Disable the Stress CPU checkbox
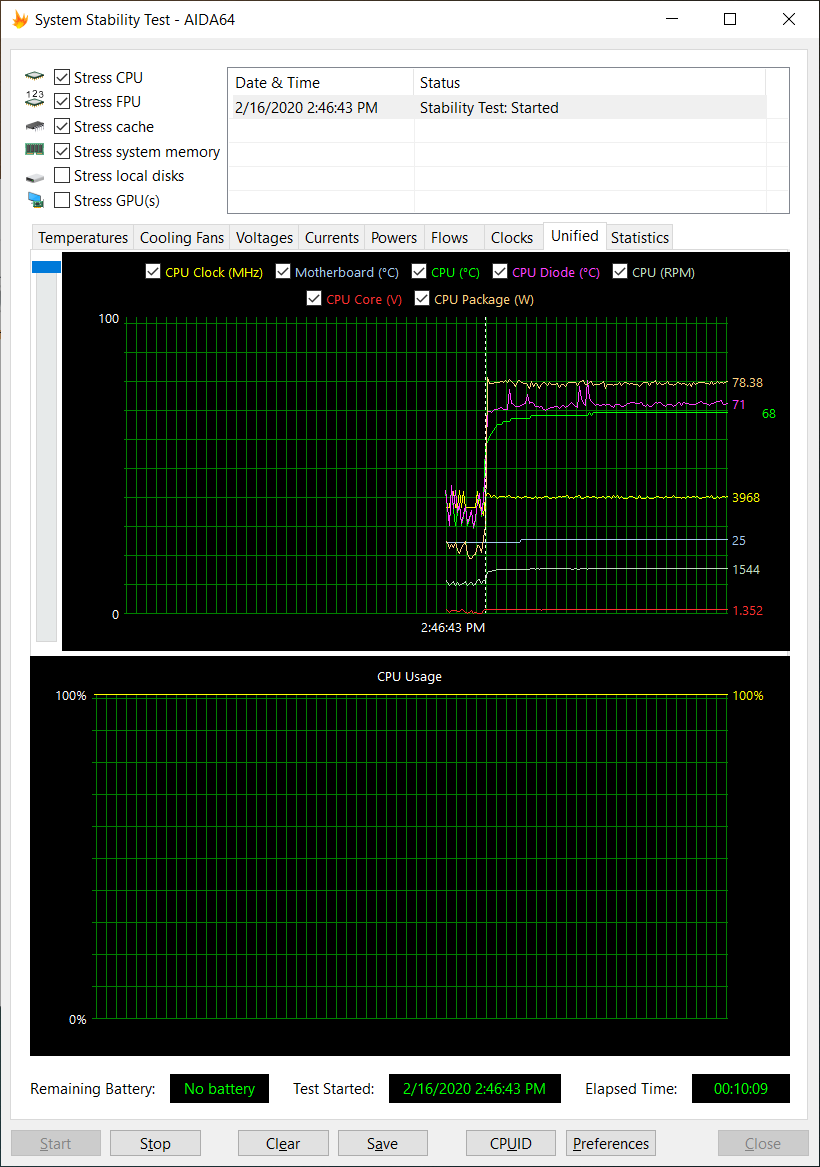 [x=62, y=77]
